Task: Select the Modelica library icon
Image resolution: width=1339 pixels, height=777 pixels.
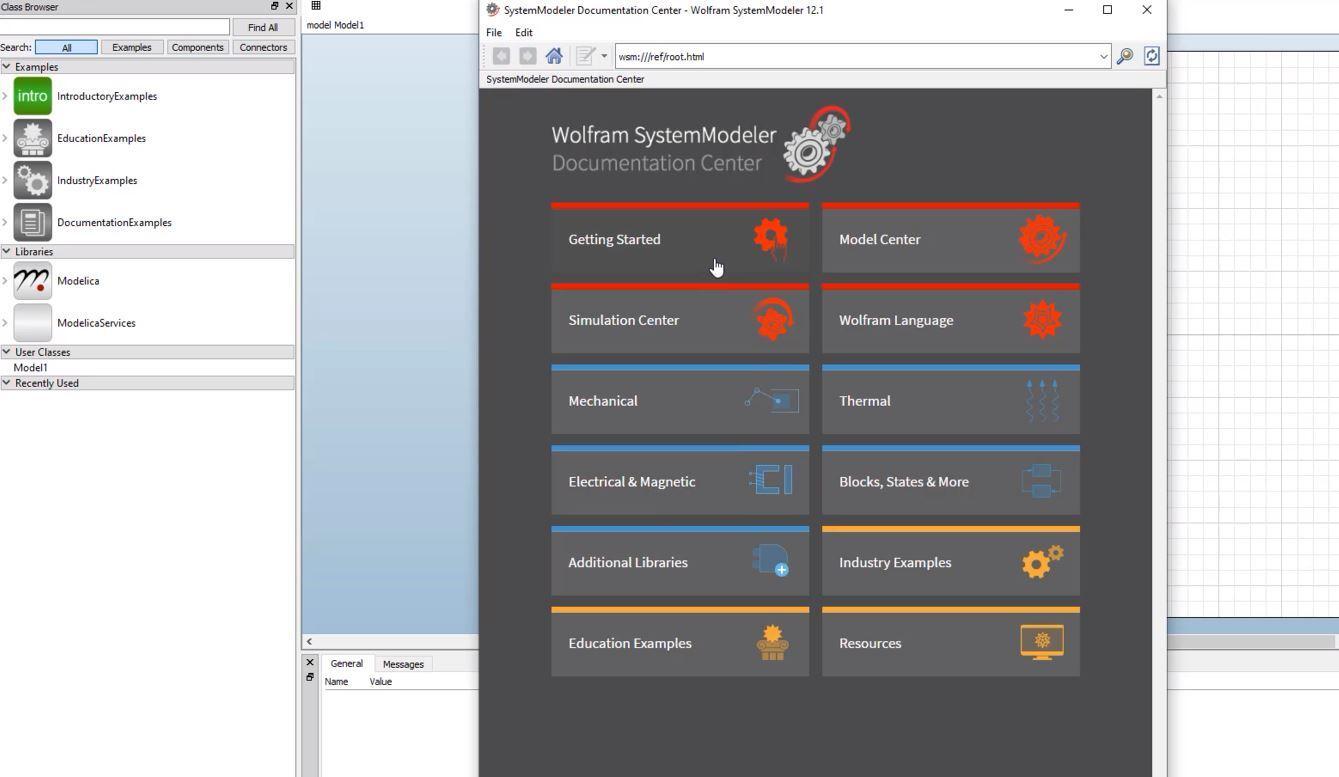Action: click(31, 281)
